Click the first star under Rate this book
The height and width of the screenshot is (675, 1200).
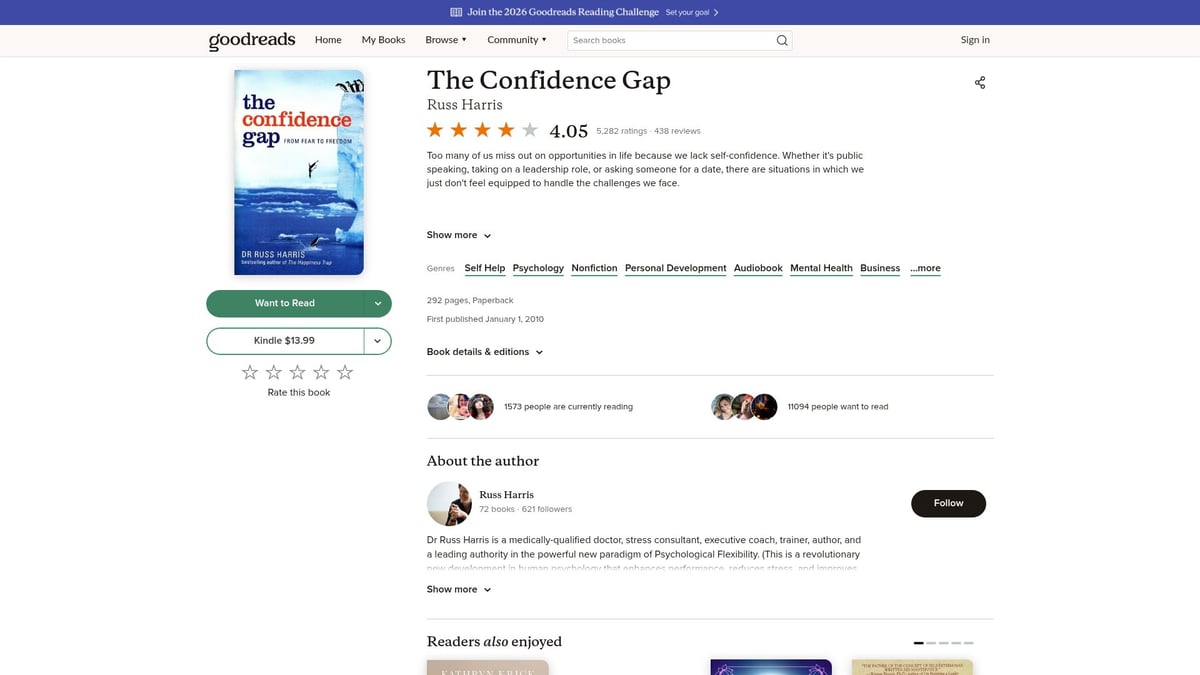(x=249, y=371)
